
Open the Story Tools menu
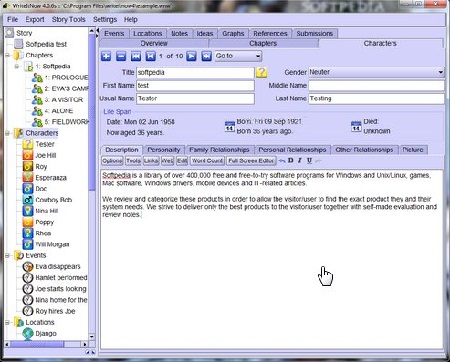tap(69, 20)
